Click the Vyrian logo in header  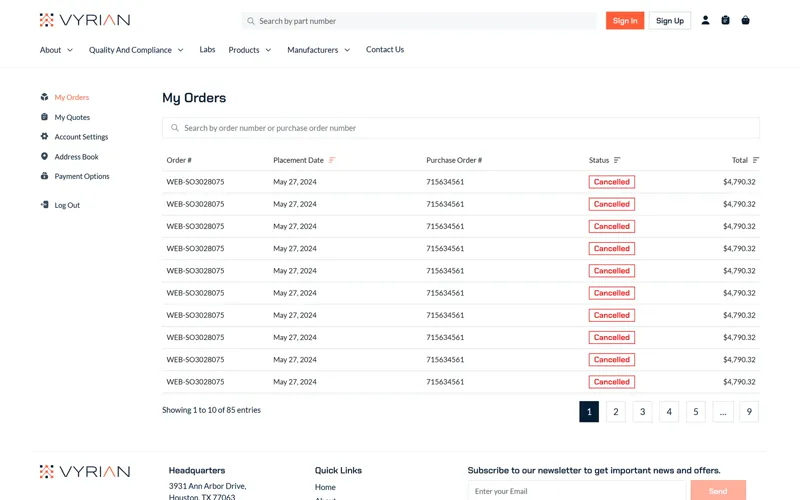(85, 20)
